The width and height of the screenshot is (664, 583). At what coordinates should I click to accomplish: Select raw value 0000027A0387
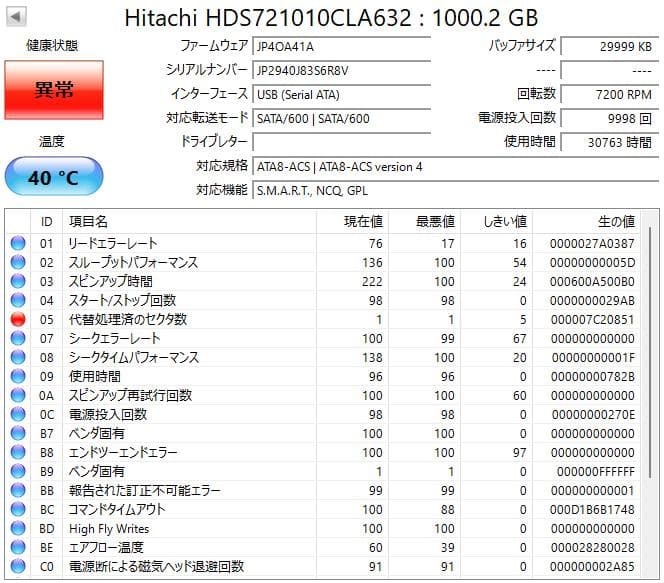tap(592, 243)
